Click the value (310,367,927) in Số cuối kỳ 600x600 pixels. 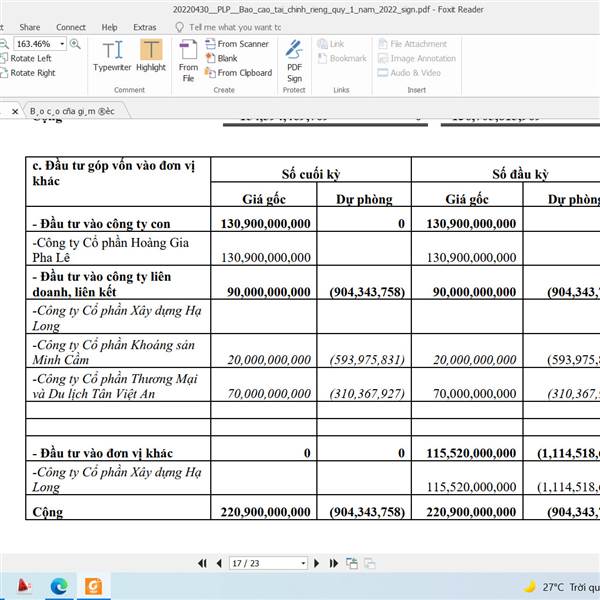(367, 393)
